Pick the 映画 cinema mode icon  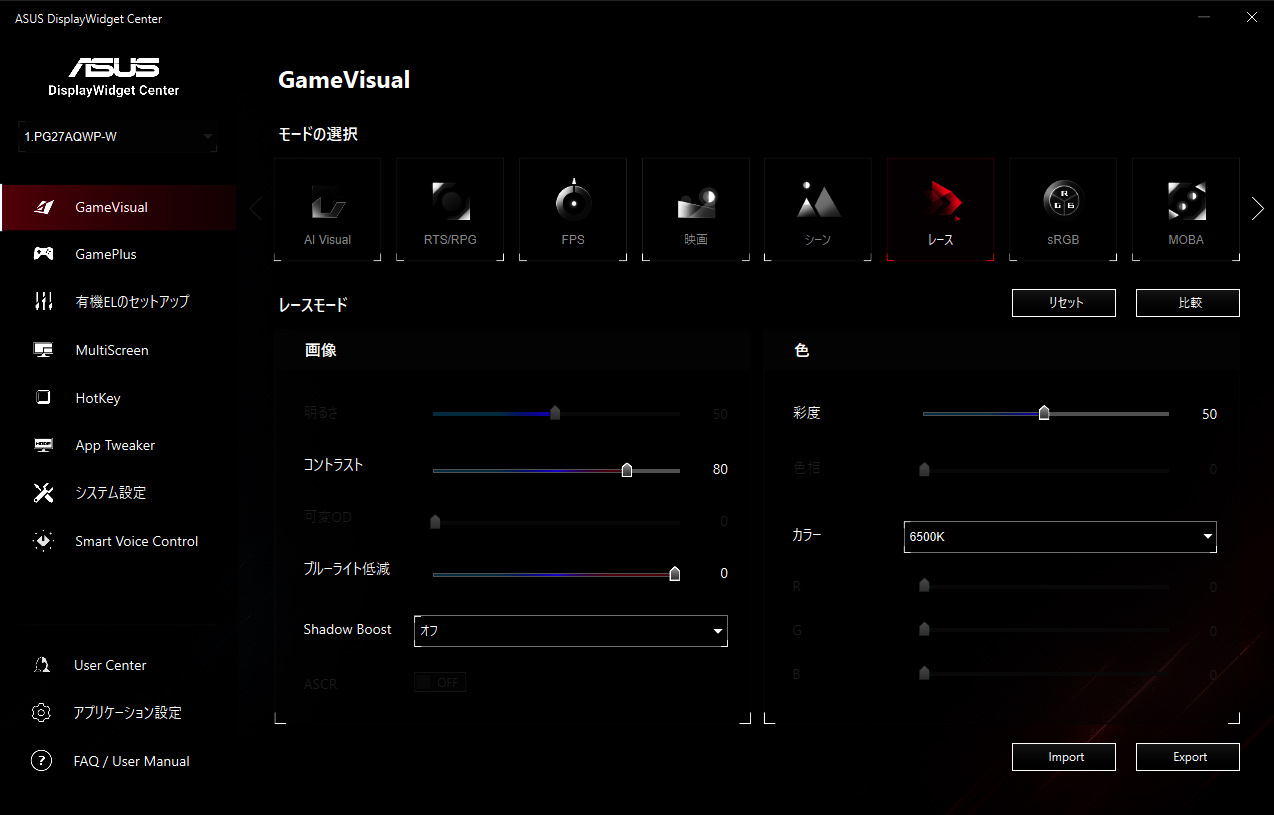[x=696, y=203]
